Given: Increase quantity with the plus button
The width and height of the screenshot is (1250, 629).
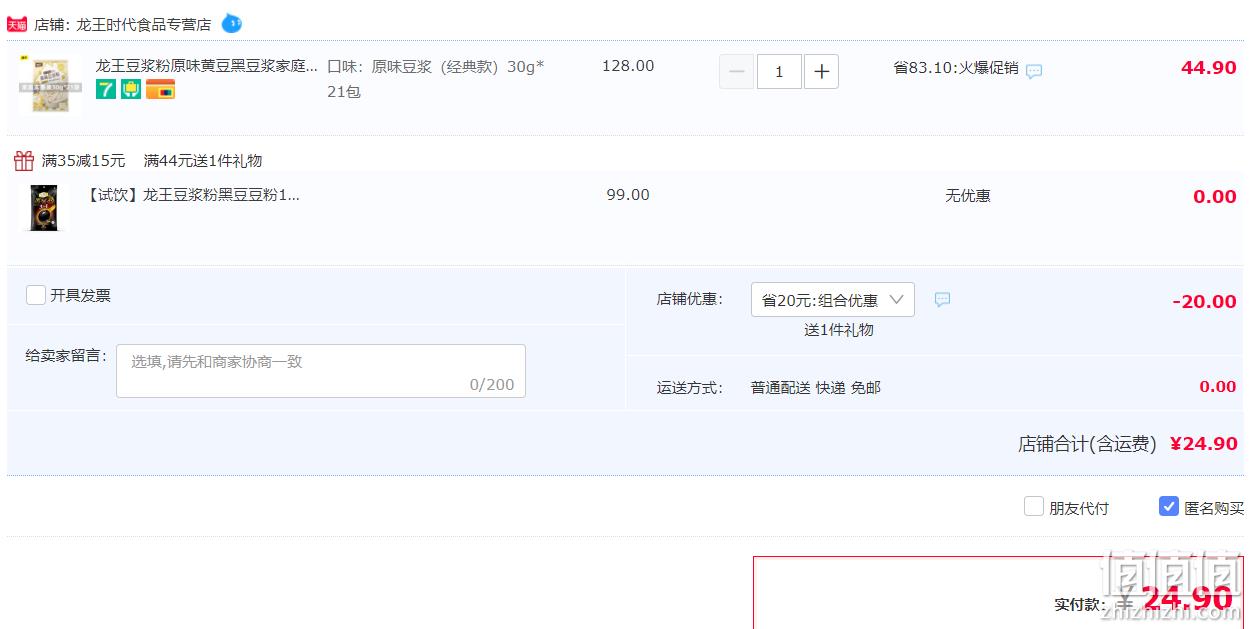Looking at the screenshot, I should point(821,72).
